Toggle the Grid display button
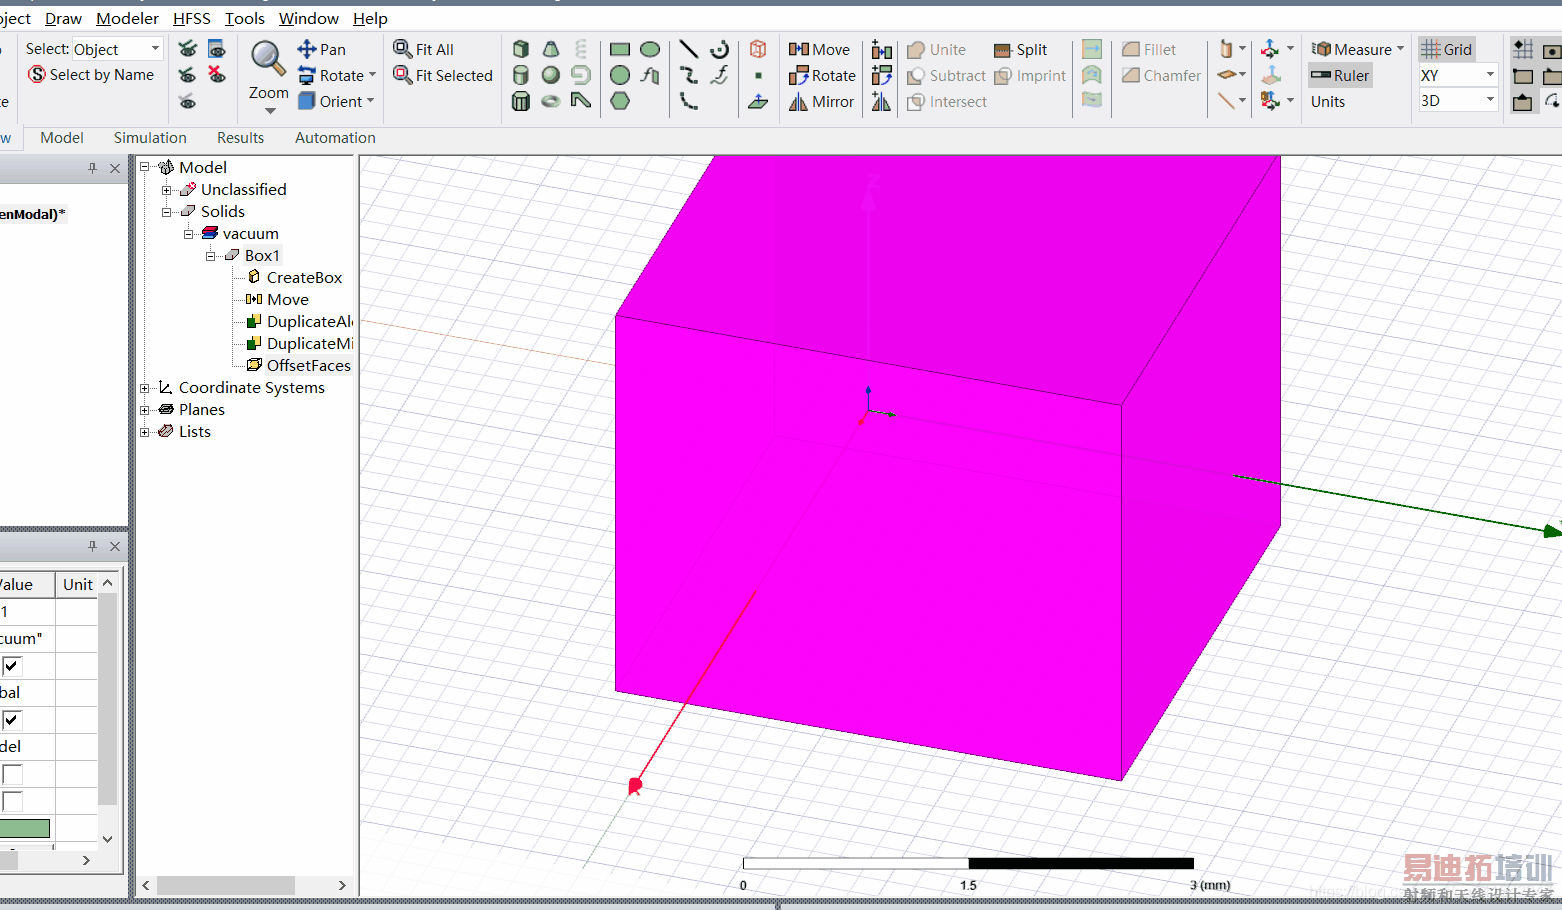The height and width of the screenshot is (910, 1562). pyautogui.click(x=1447, y=49)
